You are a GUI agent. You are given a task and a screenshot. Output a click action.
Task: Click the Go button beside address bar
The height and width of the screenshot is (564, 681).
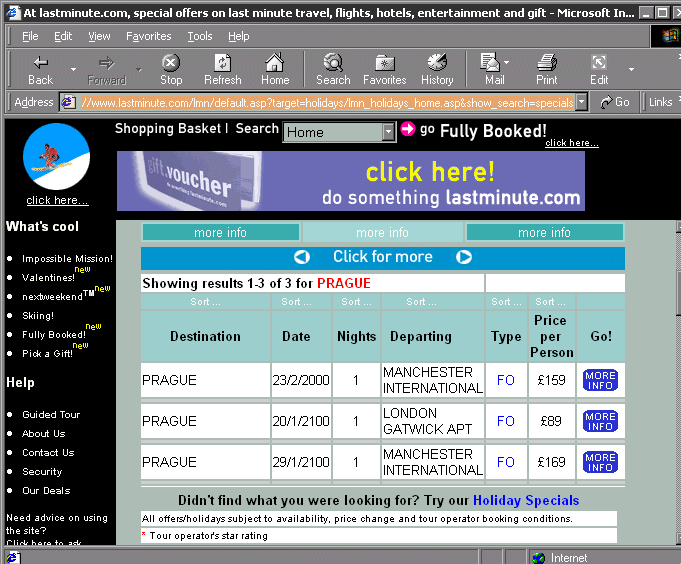(x=615, y=102)
